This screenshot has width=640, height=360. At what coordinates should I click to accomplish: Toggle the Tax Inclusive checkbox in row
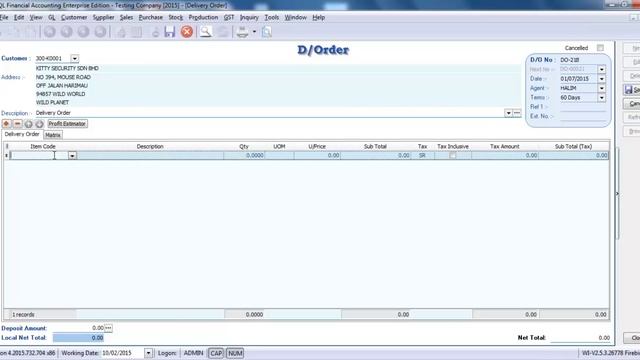coord(453,155)
